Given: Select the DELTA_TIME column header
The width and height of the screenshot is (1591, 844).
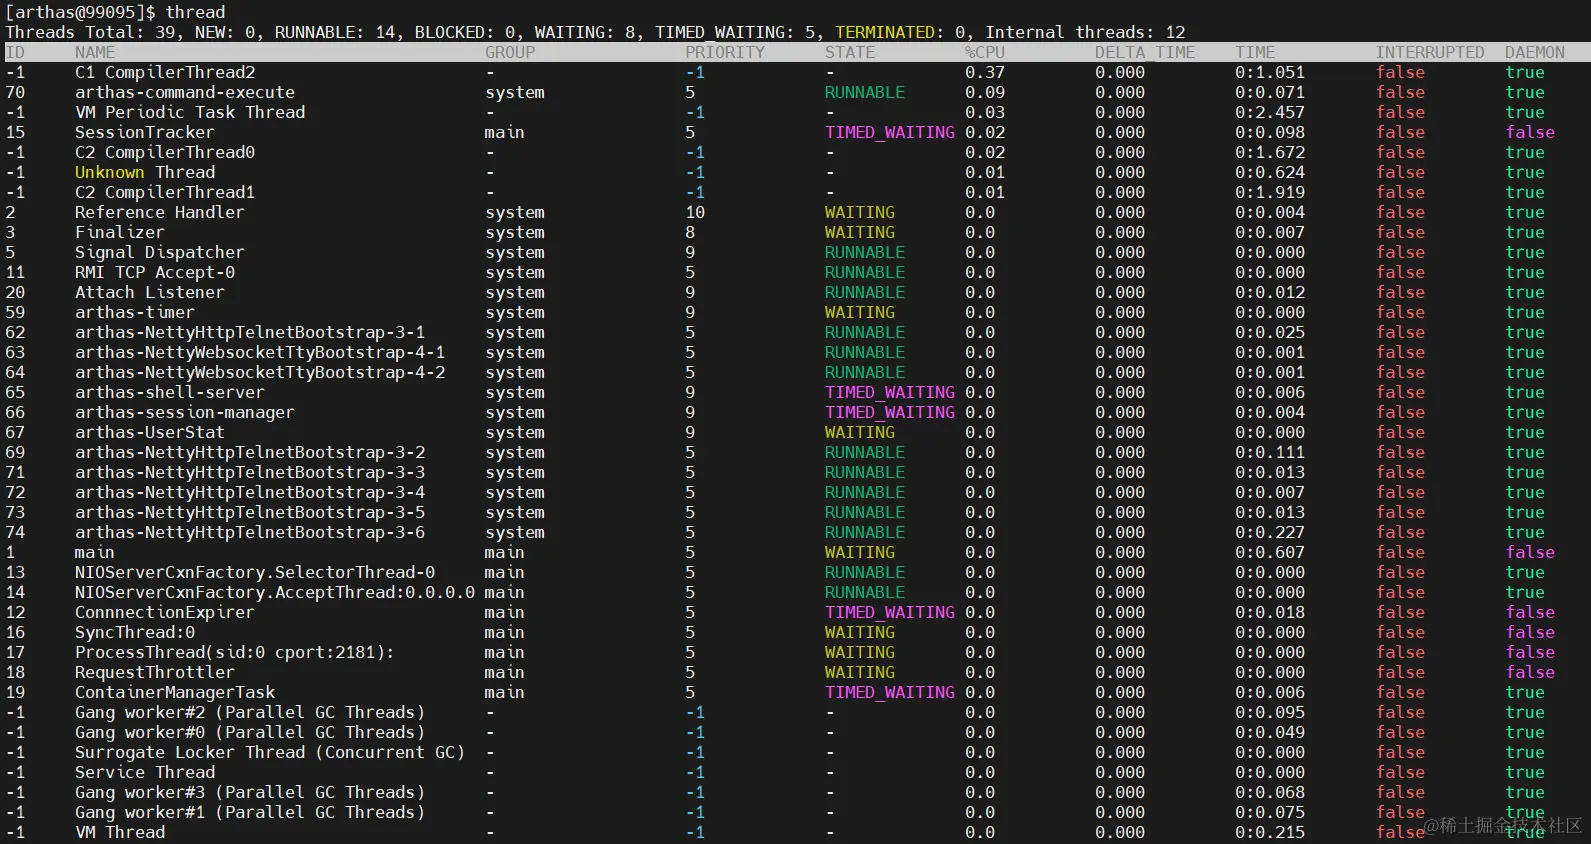Looking at the screenshot, I should [1145, 52].
